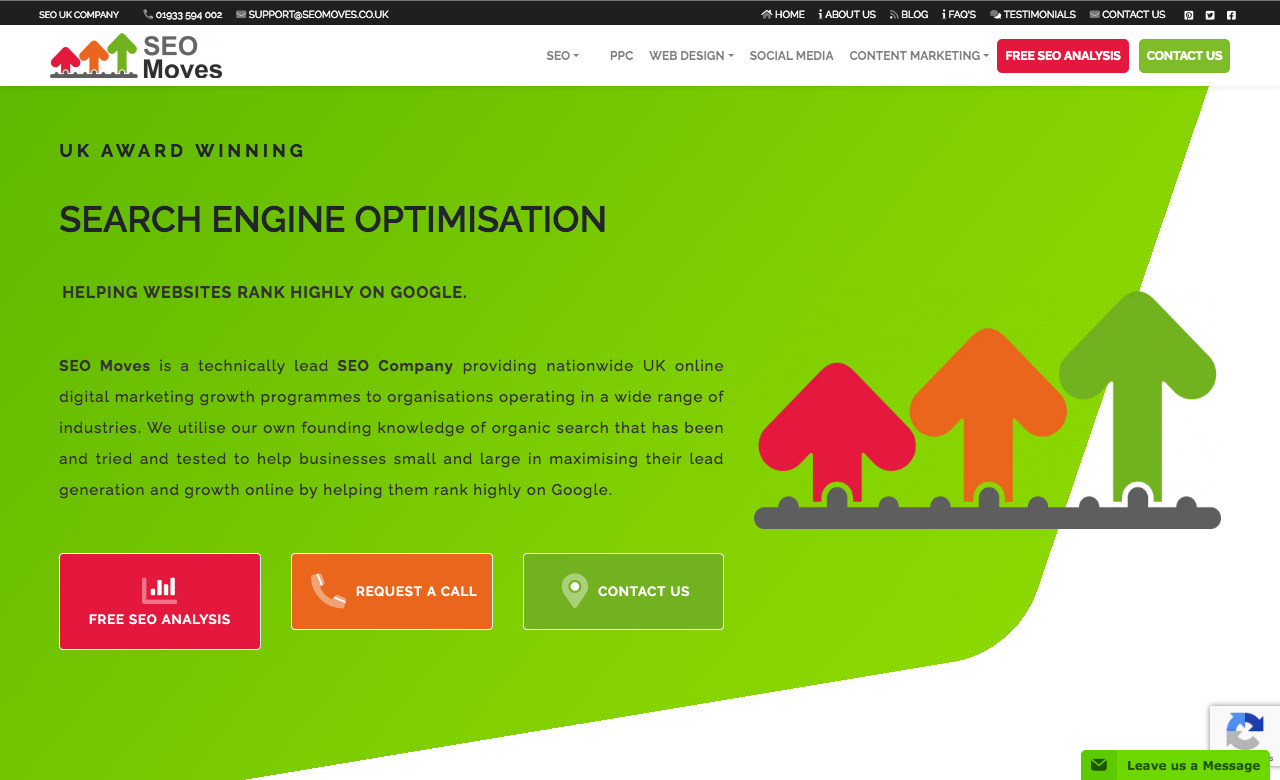
Task: Click the 'Search Engine Optimisation' heading
Action: pyautogui.click(x=333, y=219)
